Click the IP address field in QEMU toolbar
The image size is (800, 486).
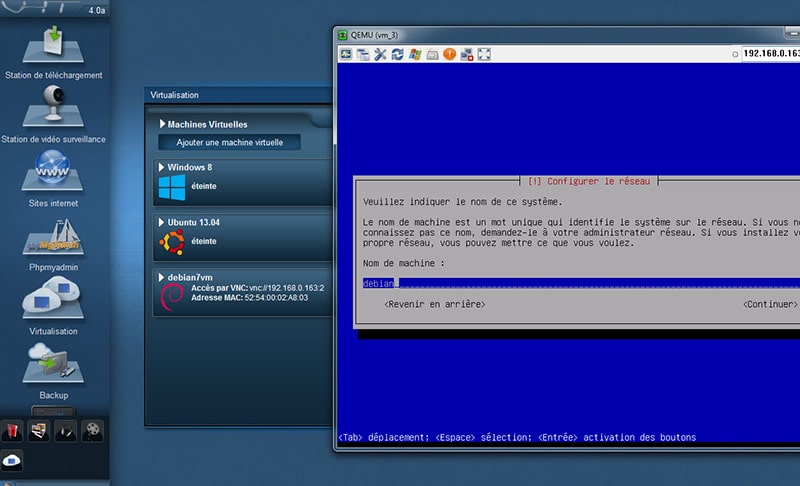coord(770,54)
